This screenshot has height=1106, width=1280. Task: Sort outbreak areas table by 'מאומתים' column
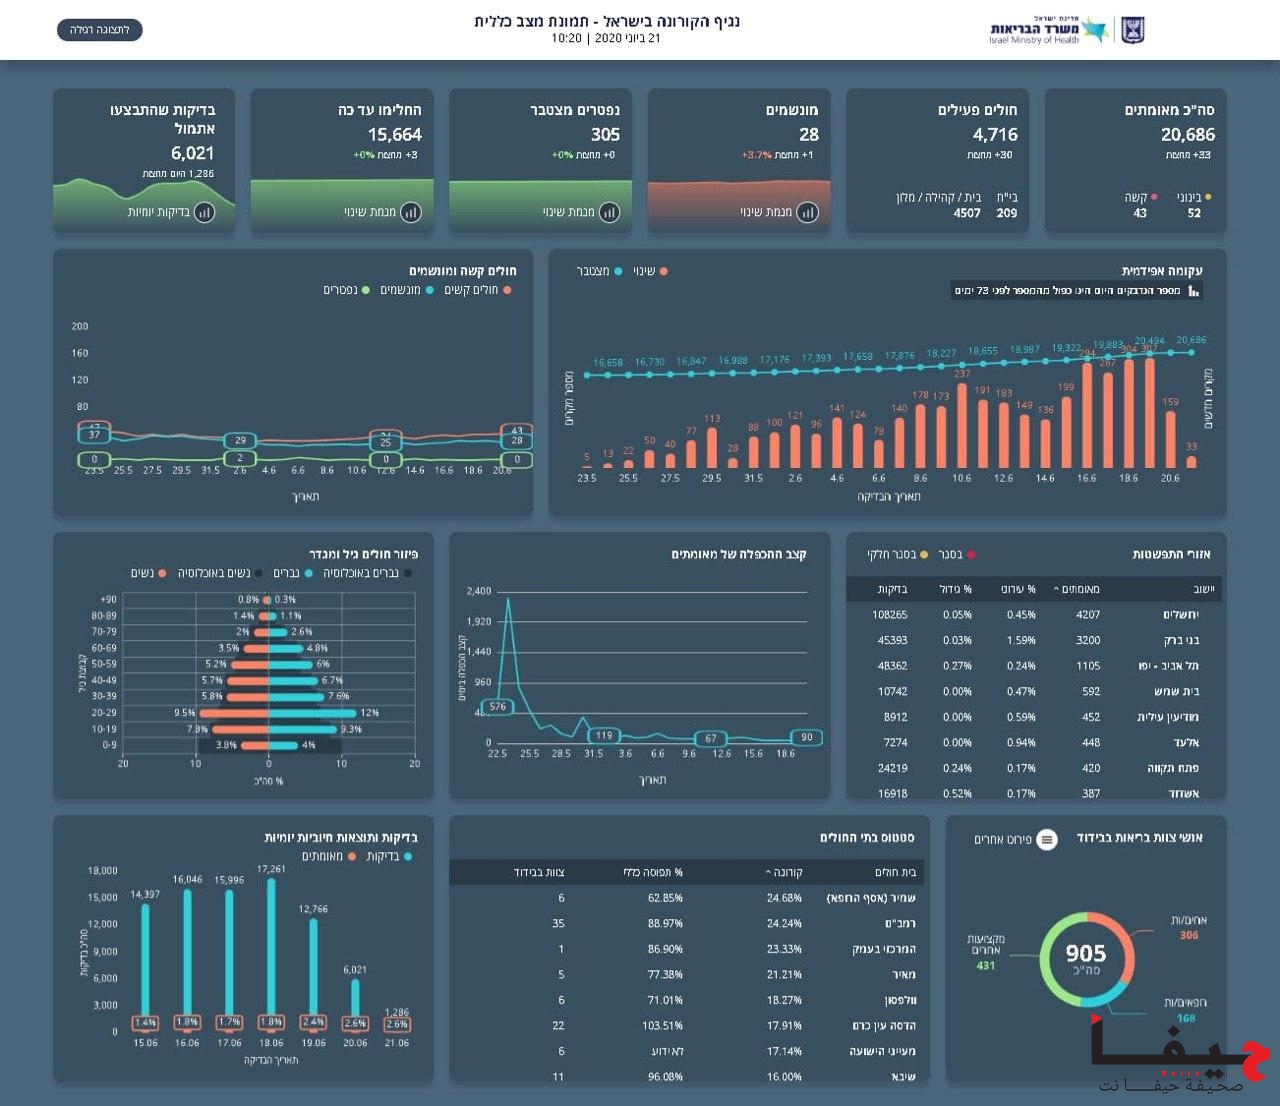(x=1078, y=589)
